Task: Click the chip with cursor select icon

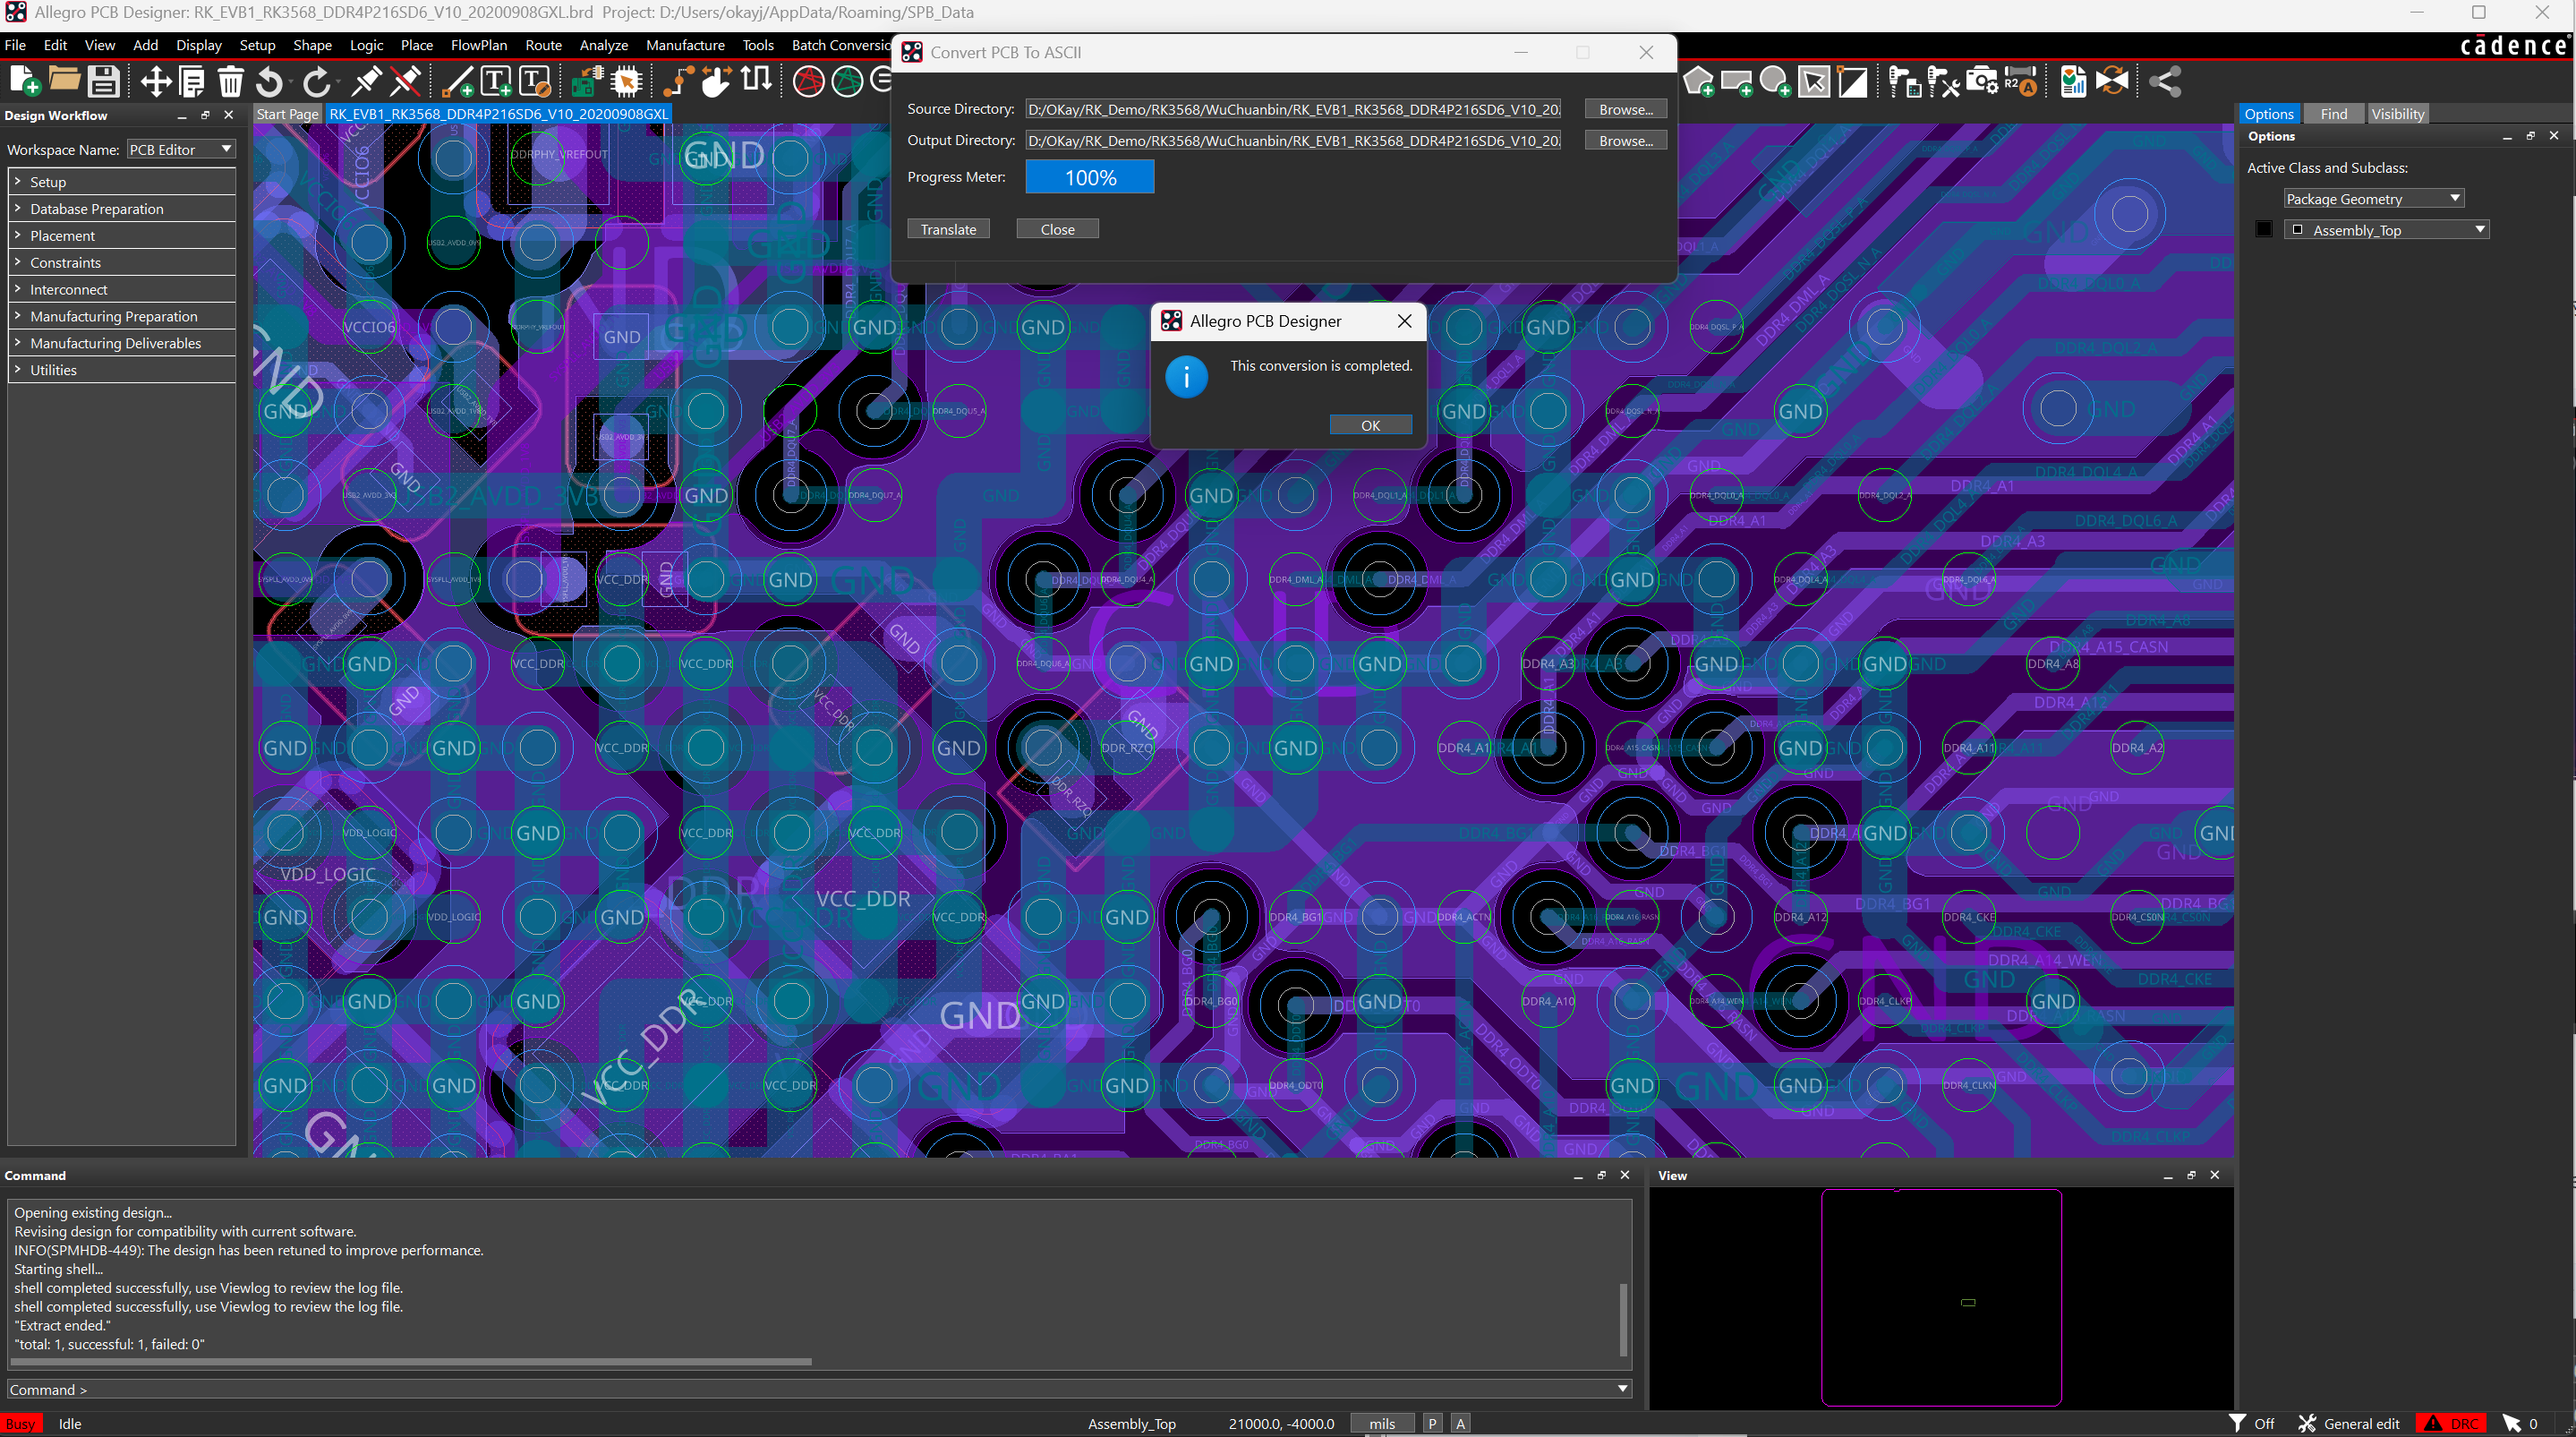Action: pos(627,81)
